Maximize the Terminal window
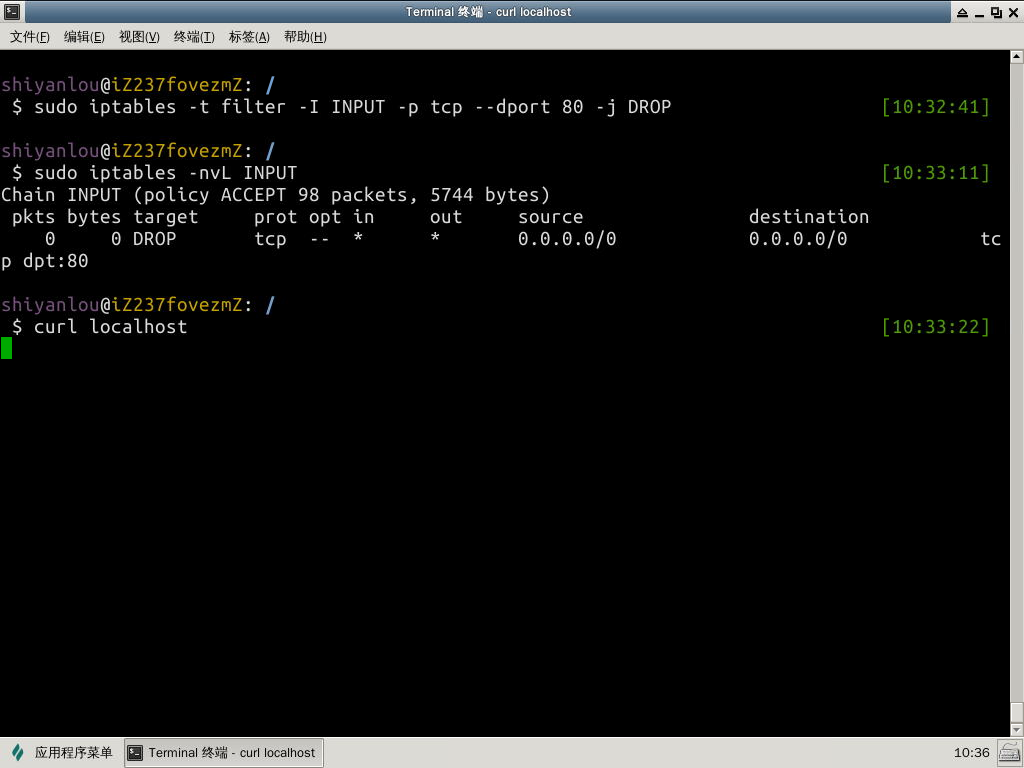The width and height of the screenshot is (1024, 768). (x=996, y=12)
